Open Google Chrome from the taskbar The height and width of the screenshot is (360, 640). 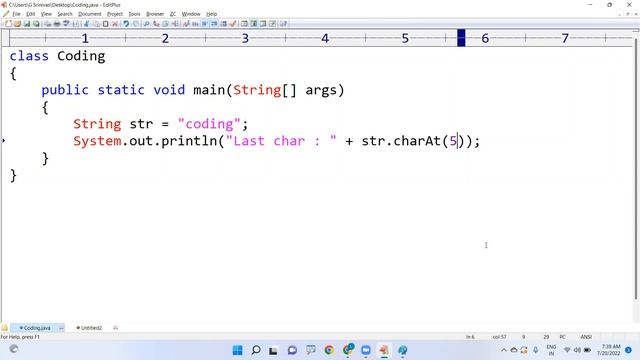coord(329,350)
